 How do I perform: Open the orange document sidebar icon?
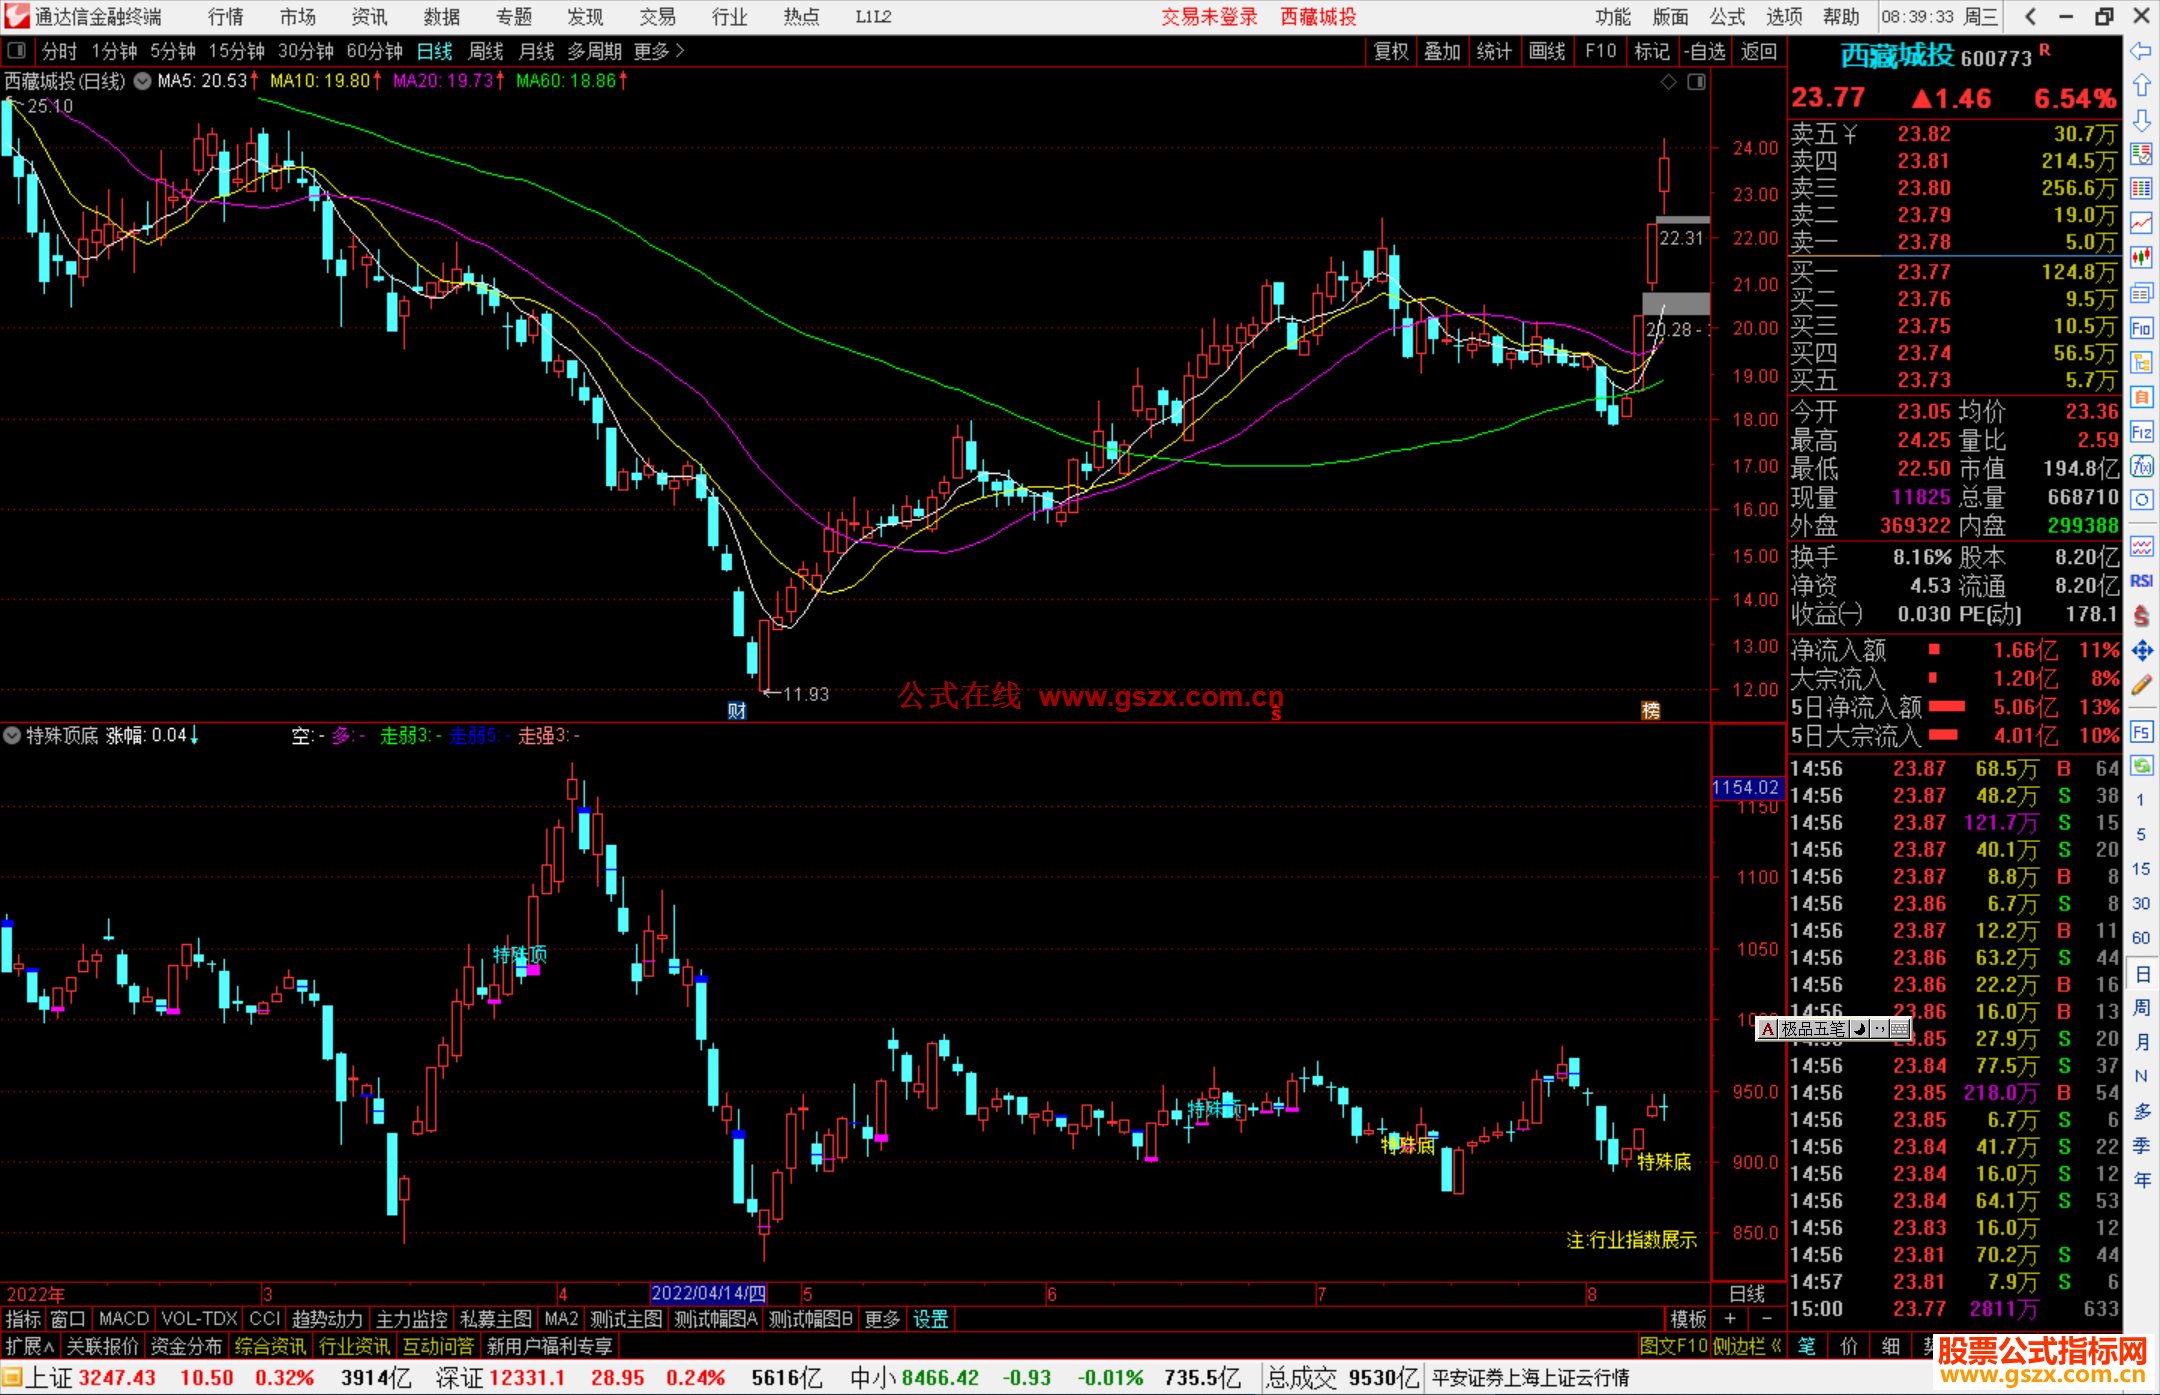(2141, 397)
